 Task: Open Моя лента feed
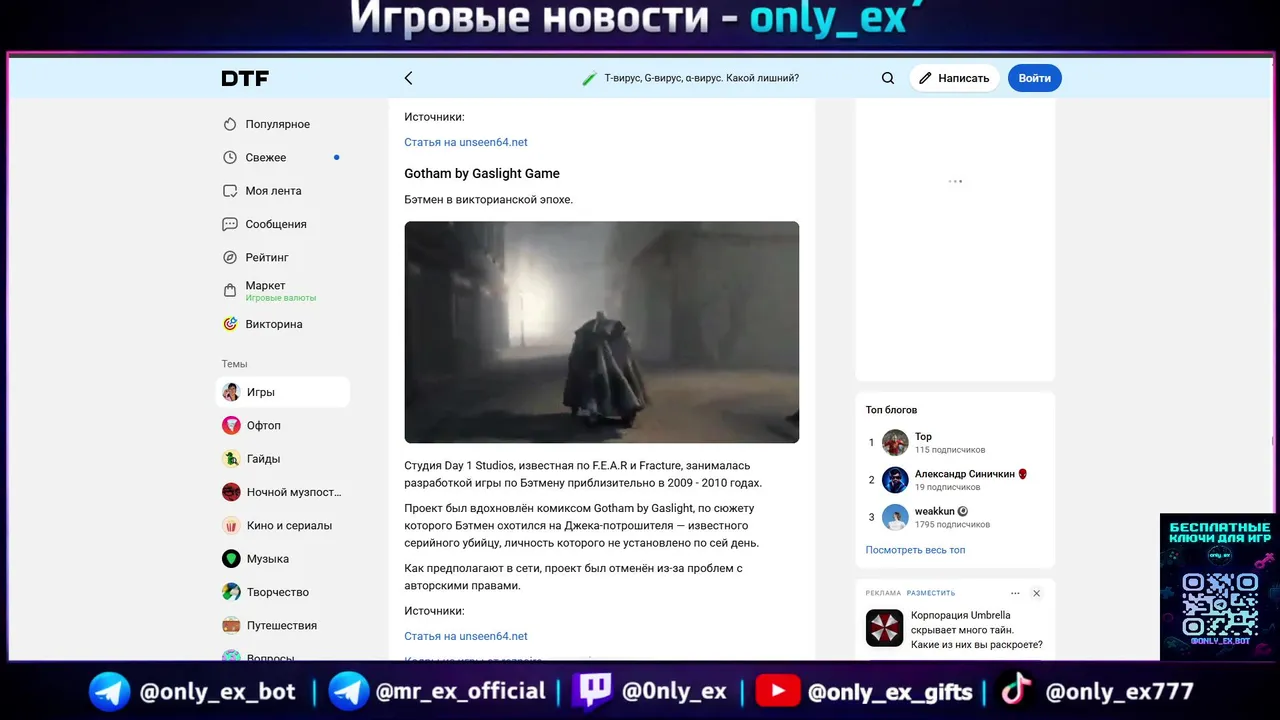(x=273, y=191)
